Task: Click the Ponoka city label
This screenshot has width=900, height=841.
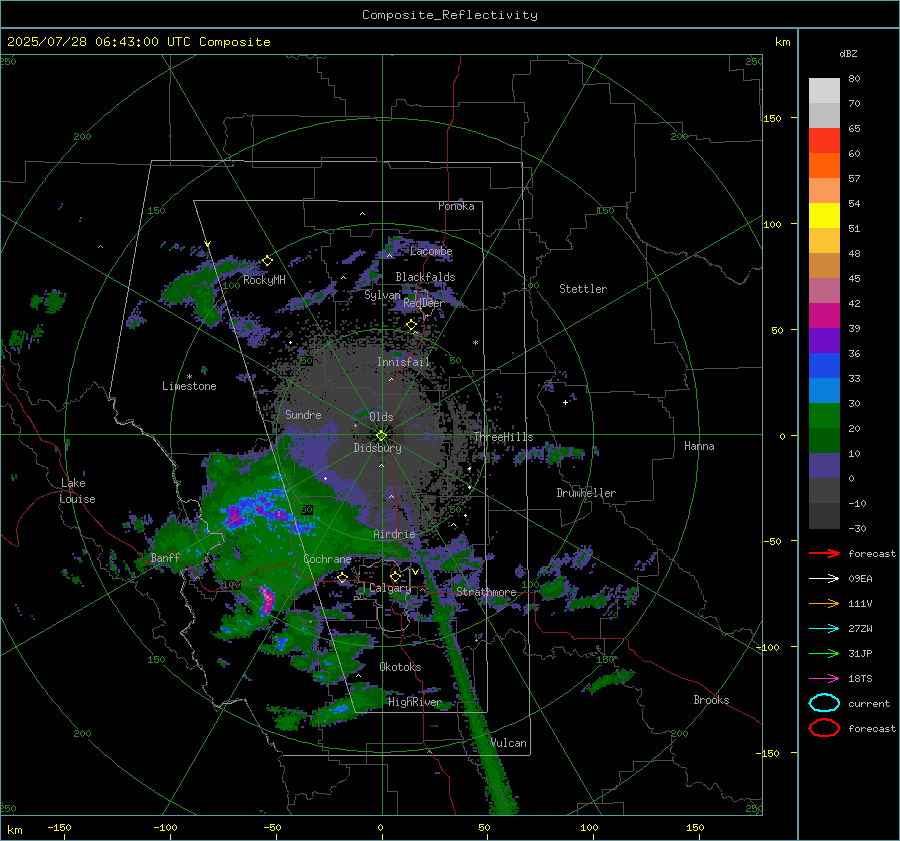Action: click(x=456, y=206)
